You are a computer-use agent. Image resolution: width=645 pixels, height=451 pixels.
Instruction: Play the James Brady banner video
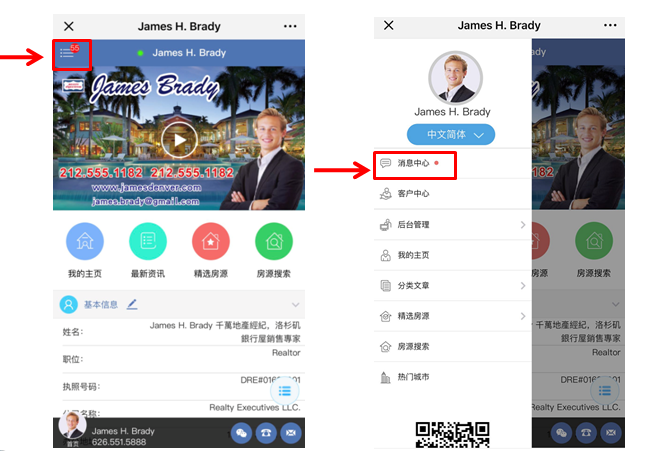click(x=179, y=140)
